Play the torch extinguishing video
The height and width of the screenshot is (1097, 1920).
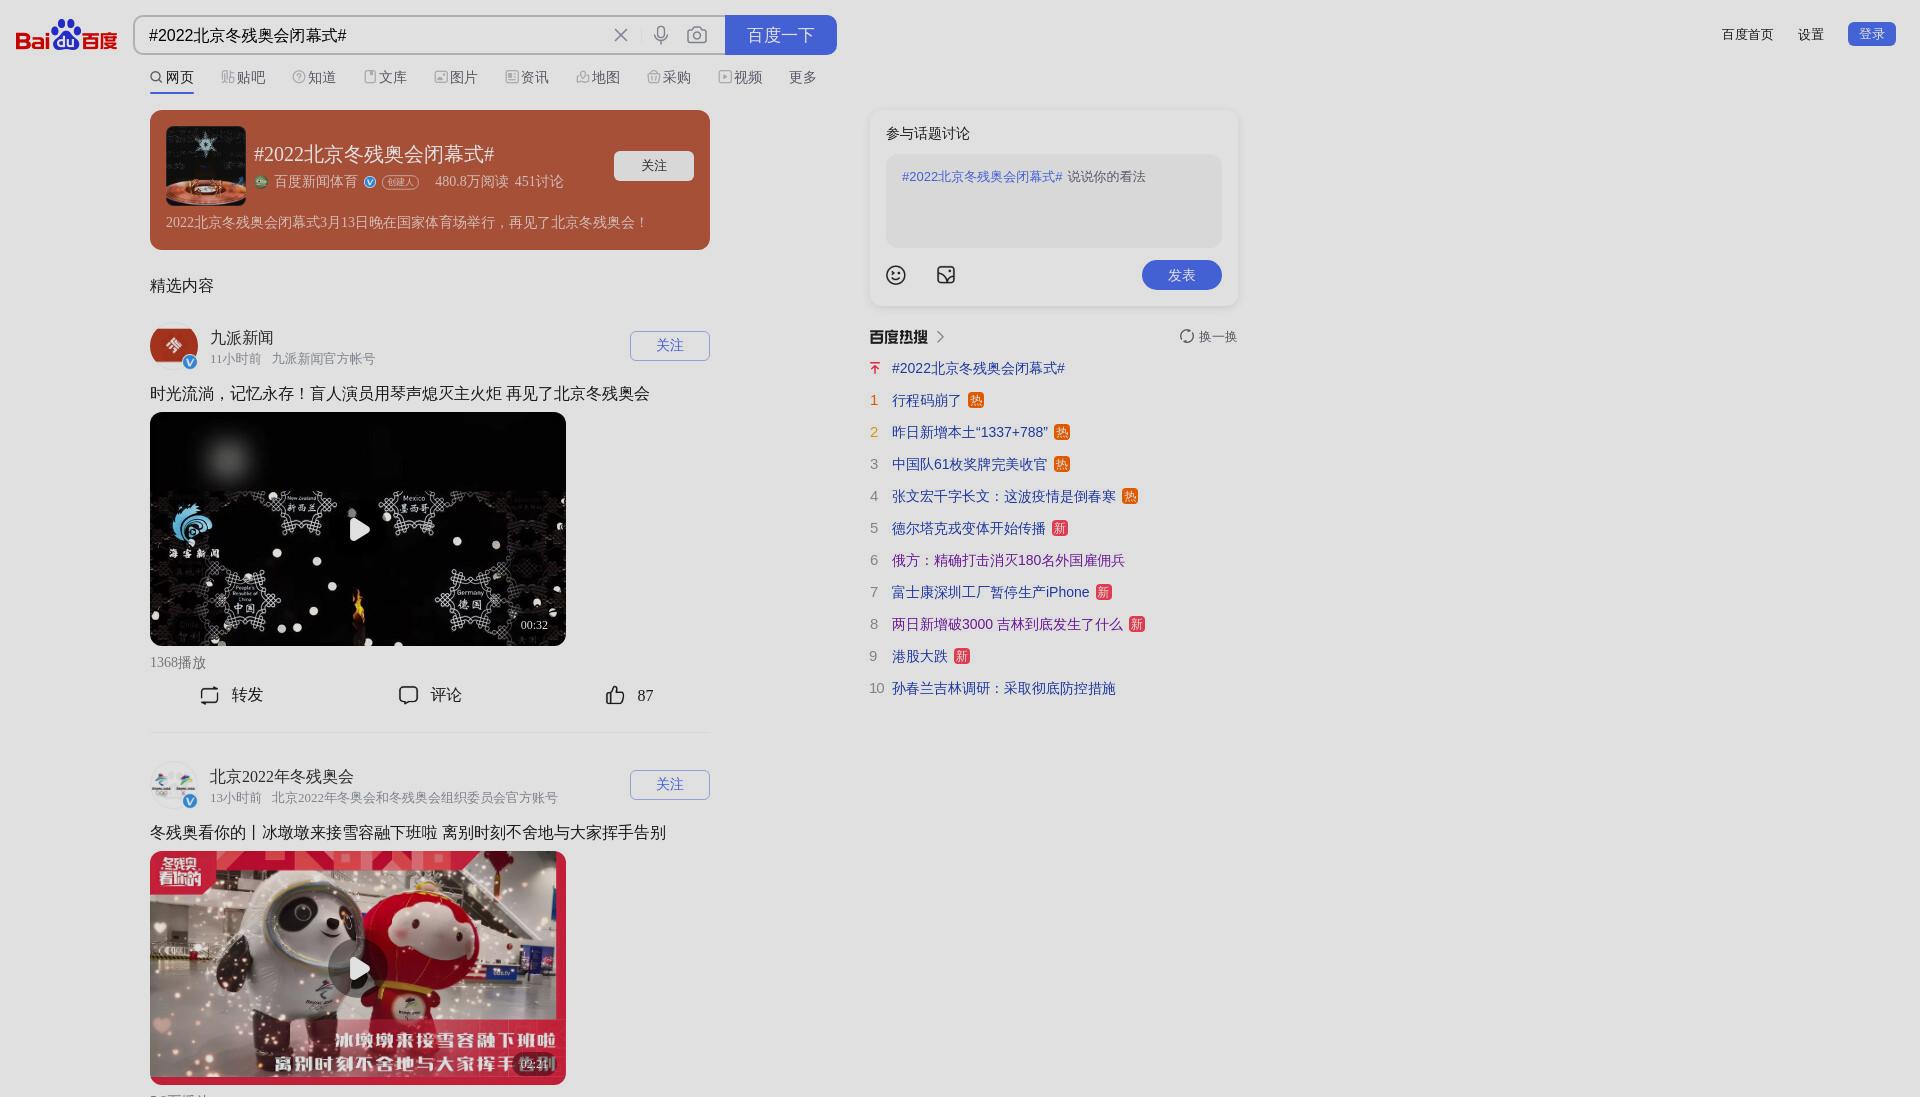click(x=358, y=529)
